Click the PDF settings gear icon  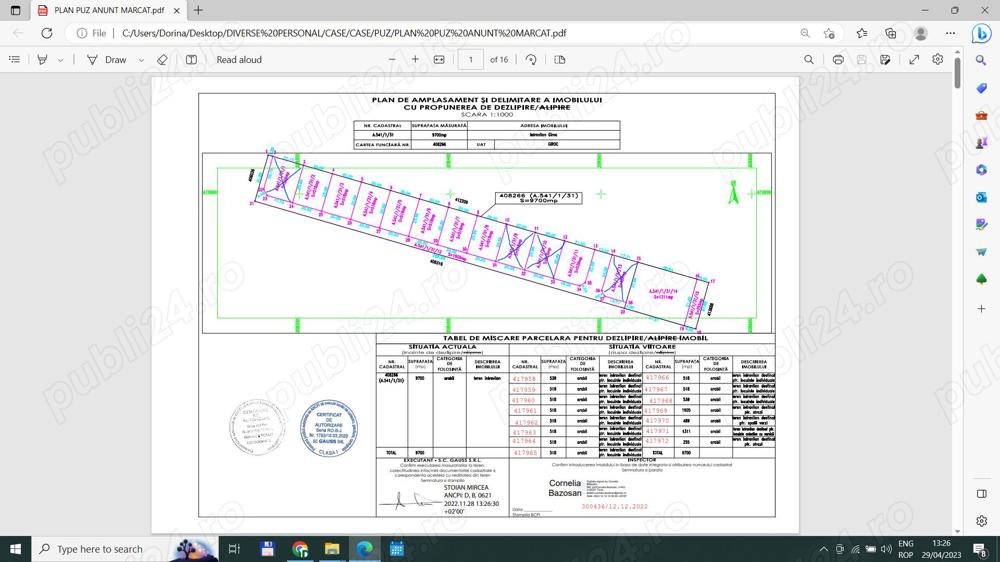pyautogui.click(x=938, y=60)
